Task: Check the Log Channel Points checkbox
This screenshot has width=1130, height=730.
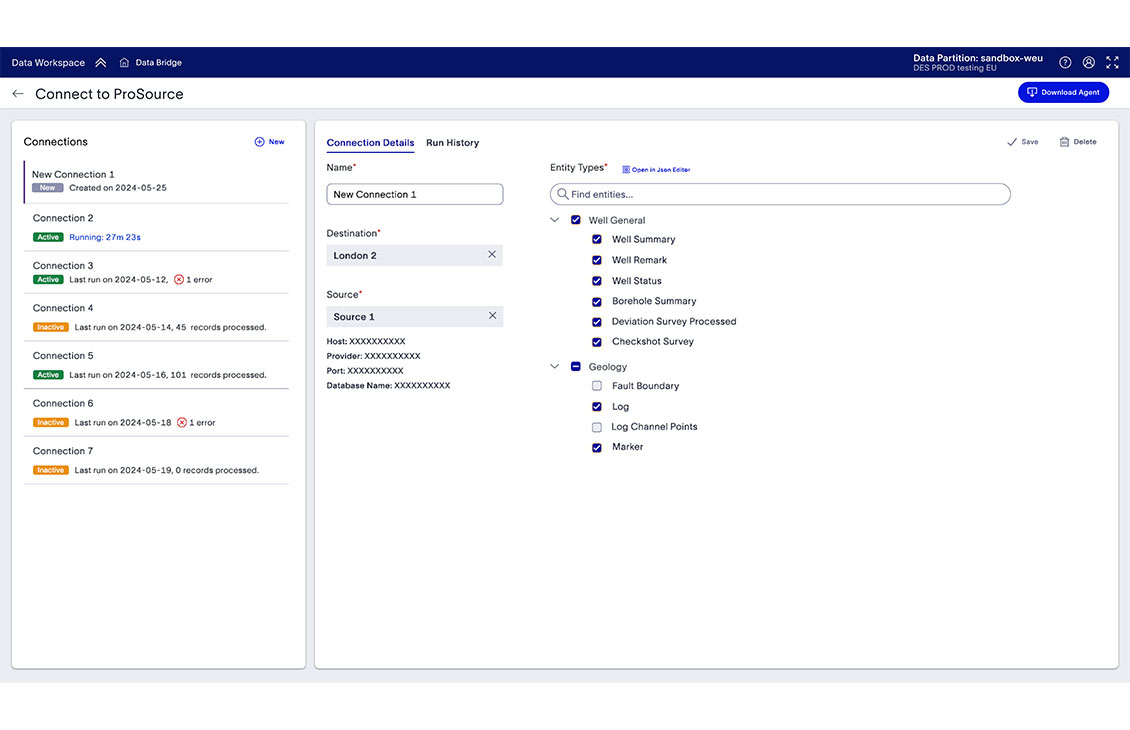Action: (597, 427)
